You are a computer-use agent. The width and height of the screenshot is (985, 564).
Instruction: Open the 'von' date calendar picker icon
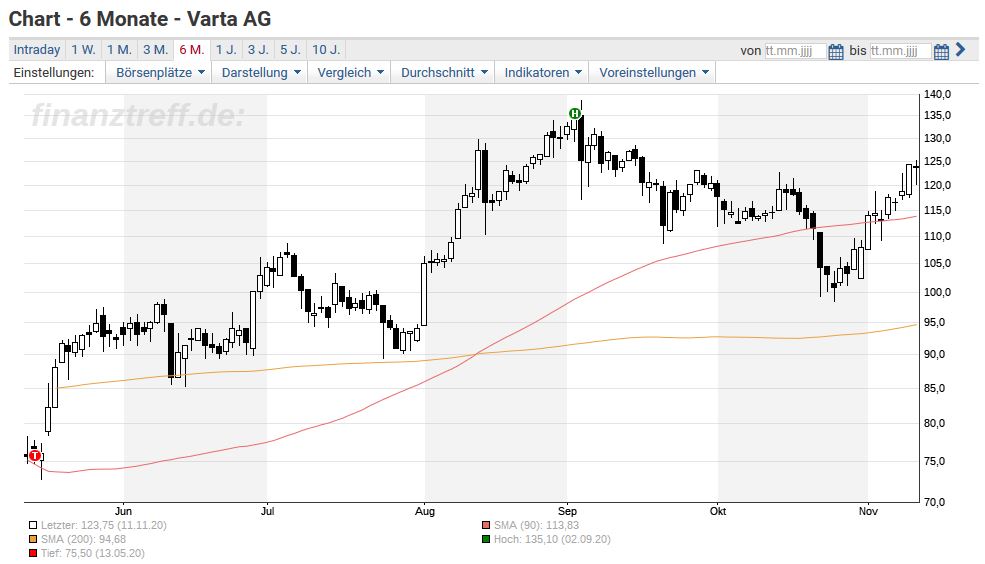point(835,51)
